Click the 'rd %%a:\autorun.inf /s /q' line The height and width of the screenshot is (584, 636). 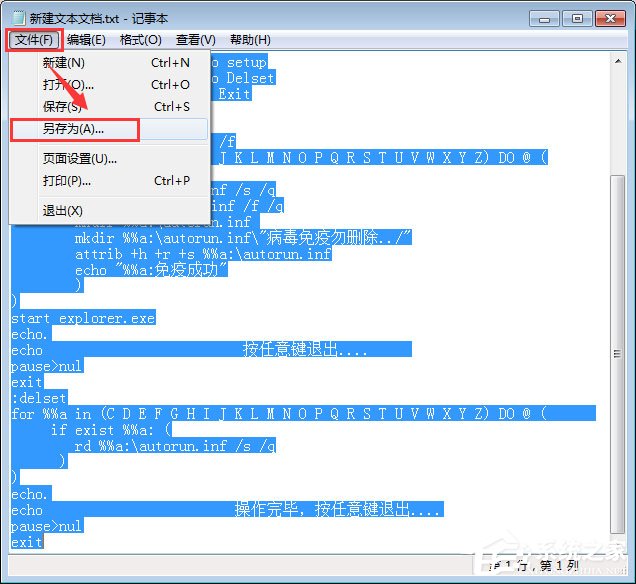175,446
